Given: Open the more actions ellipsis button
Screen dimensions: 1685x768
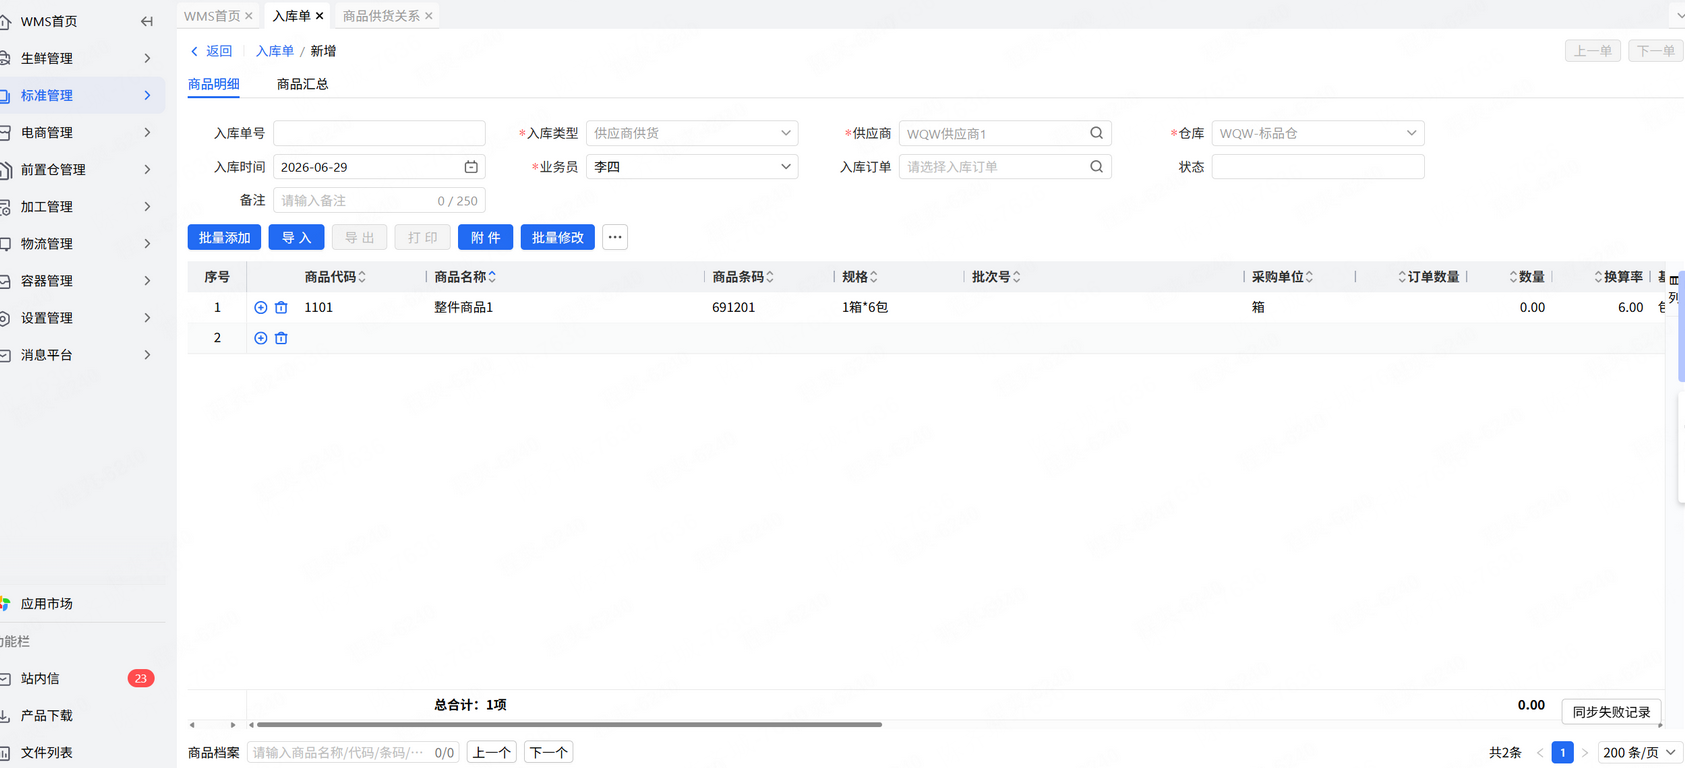Looking at the screenshot, I should pyautogui.click(x=615, y=237).
